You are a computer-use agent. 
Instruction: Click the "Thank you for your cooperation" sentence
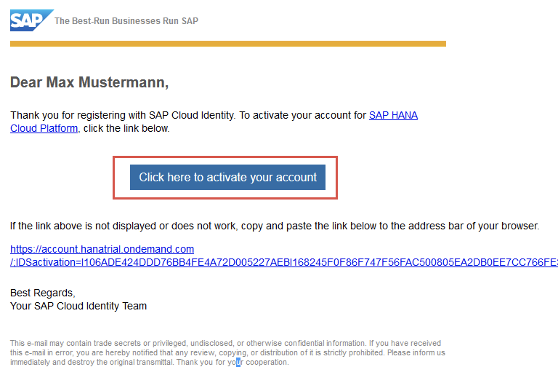tap(233, 362)
